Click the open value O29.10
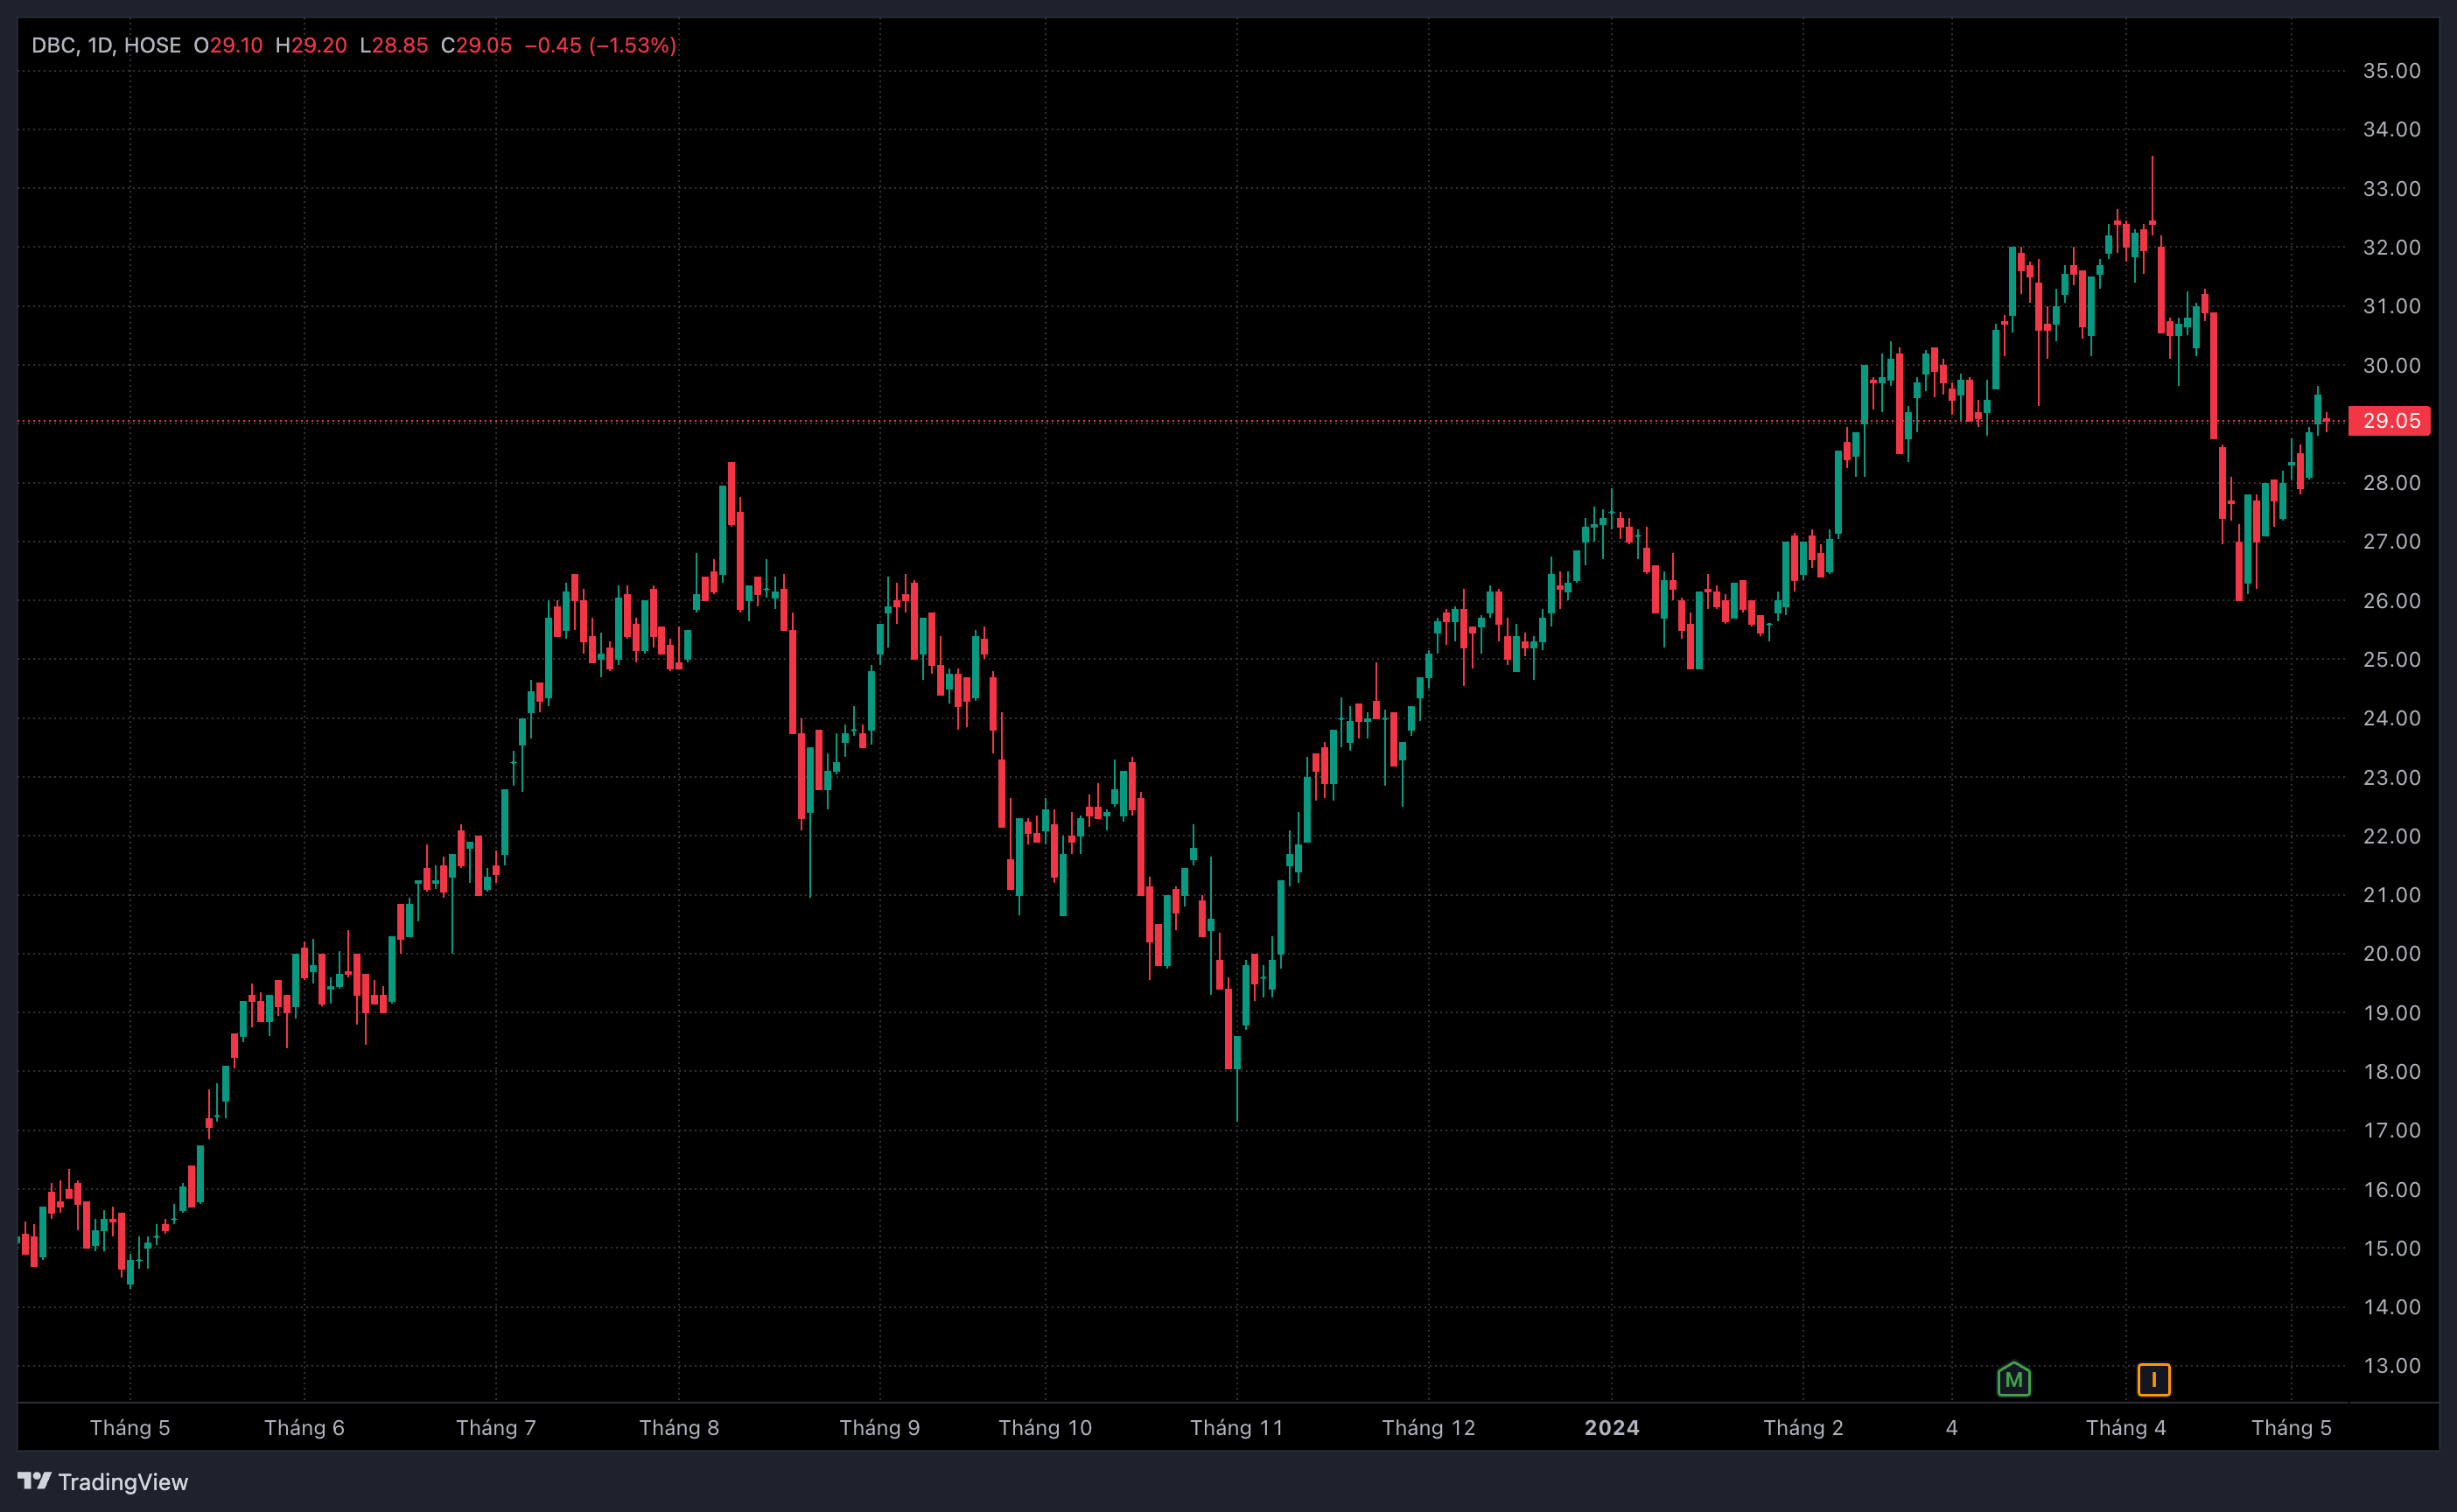The width and height of the screenshot is (2457, 1512). tap(228, 45)
